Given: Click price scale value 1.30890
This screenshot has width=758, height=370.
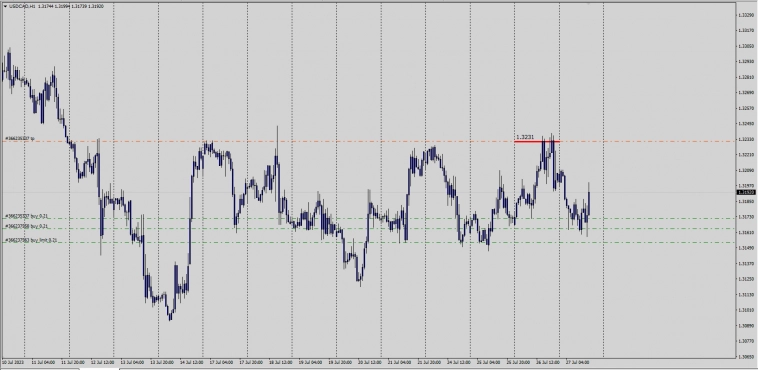Looking at the screenshot, I should [746, 326].
